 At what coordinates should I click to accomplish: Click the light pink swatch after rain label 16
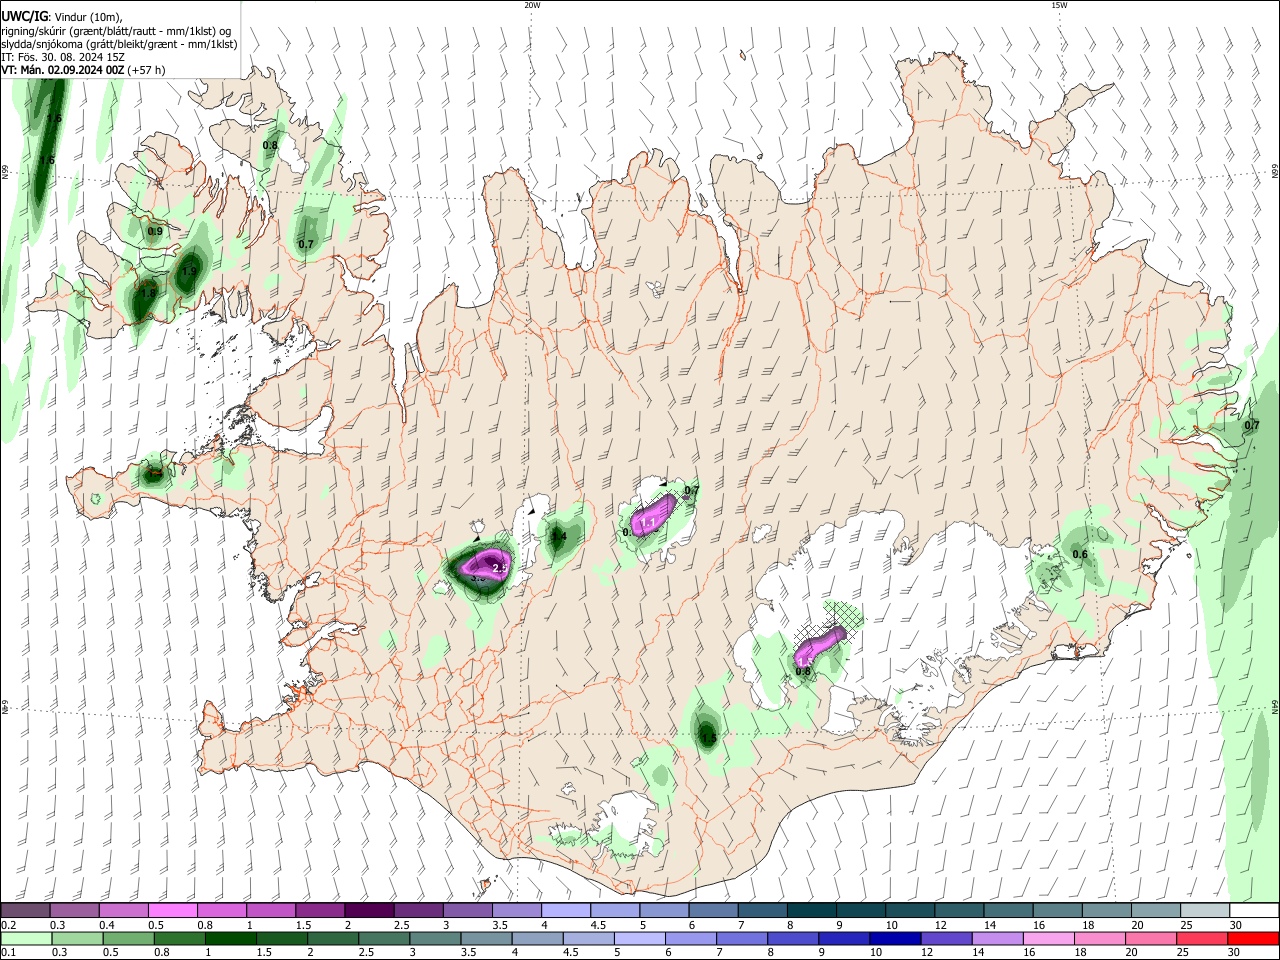tap(1047, 938)
